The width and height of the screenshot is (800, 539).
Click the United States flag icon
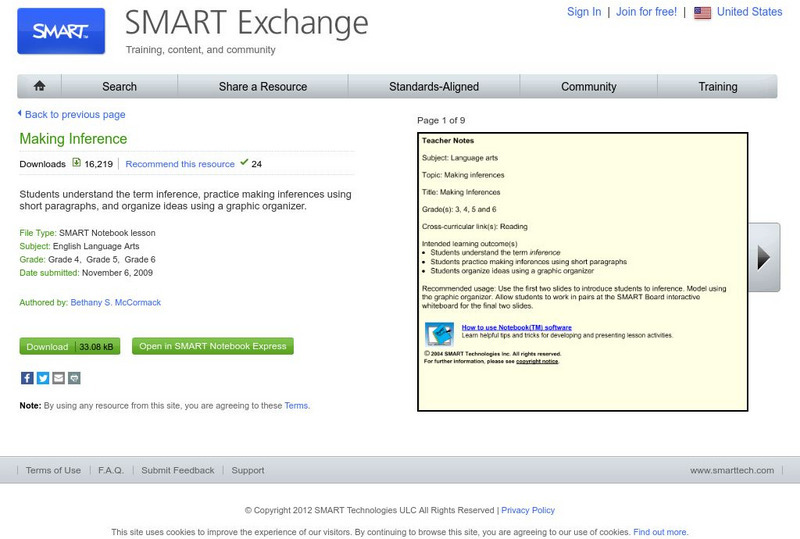click(702, 13)
